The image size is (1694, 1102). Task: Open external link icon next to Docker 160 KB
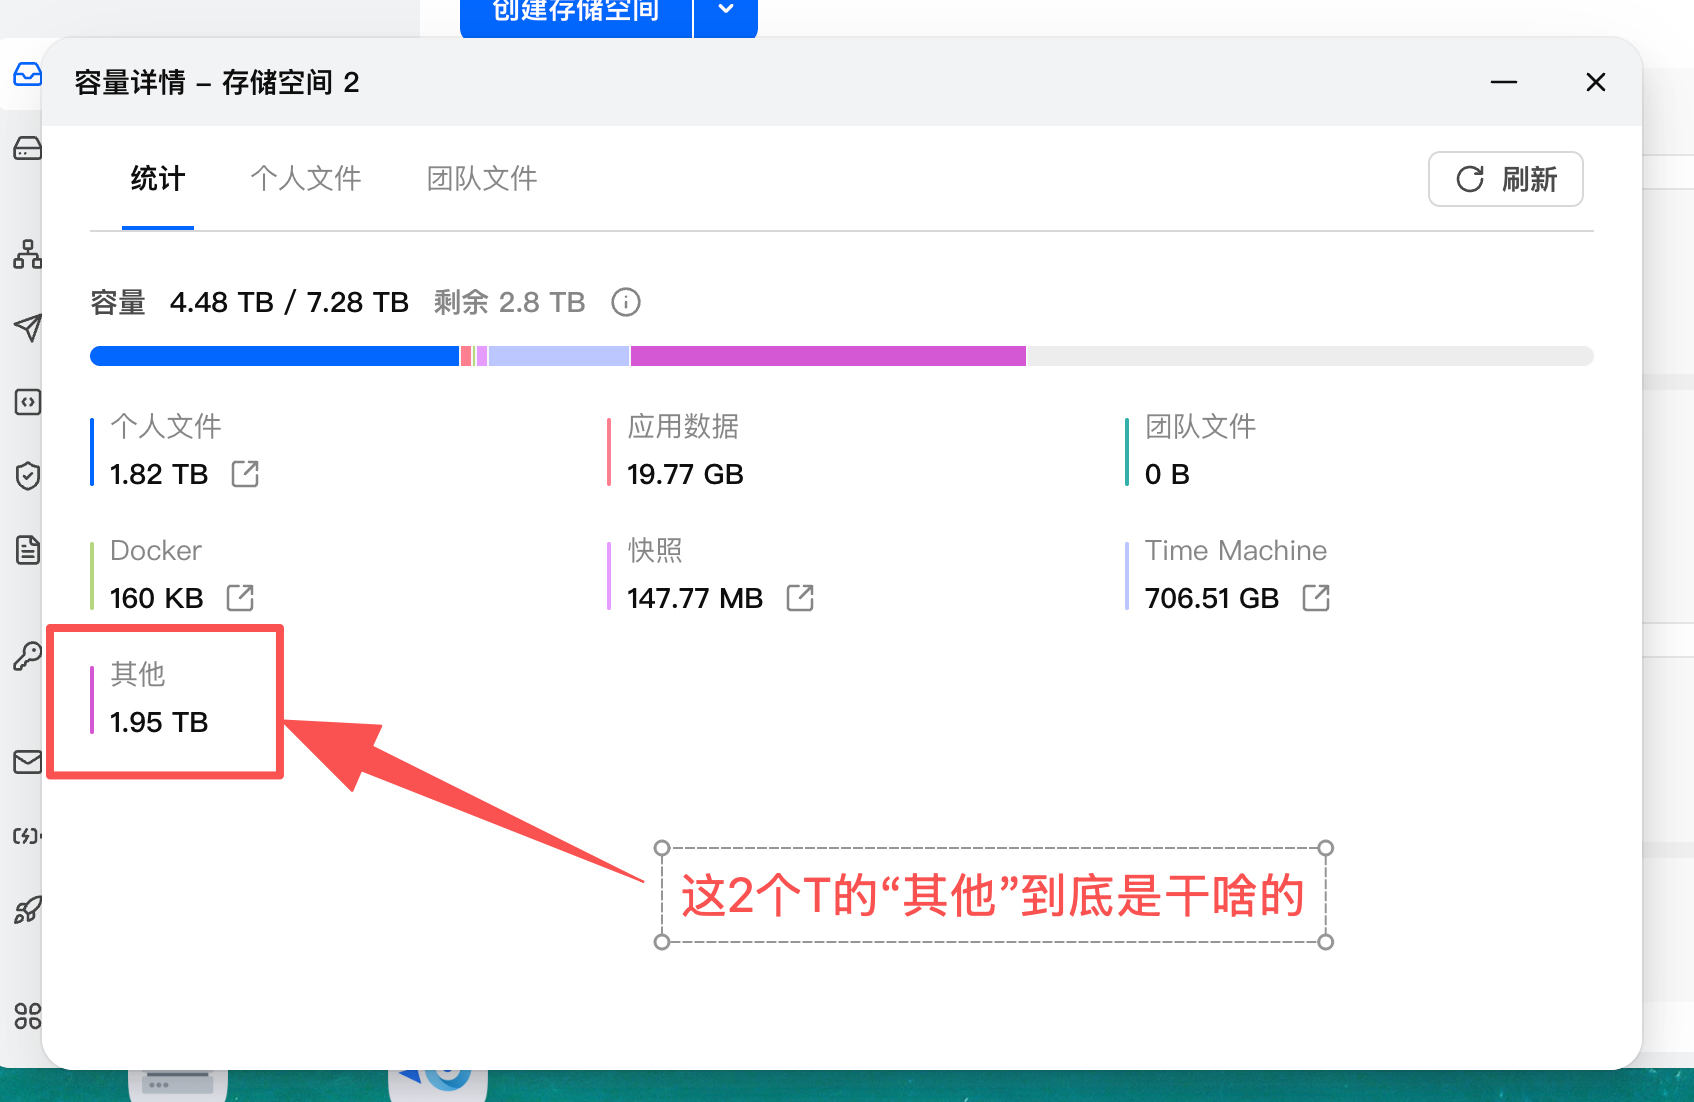click(x=240, y=598)
